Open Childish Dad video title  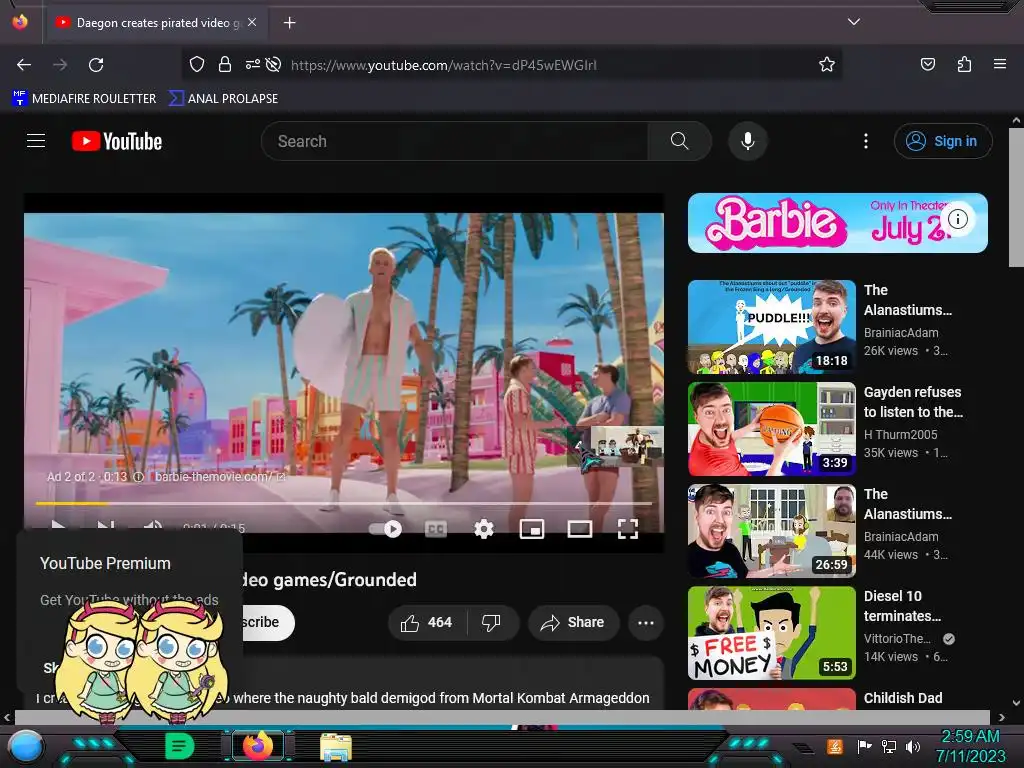click(903, 698)
